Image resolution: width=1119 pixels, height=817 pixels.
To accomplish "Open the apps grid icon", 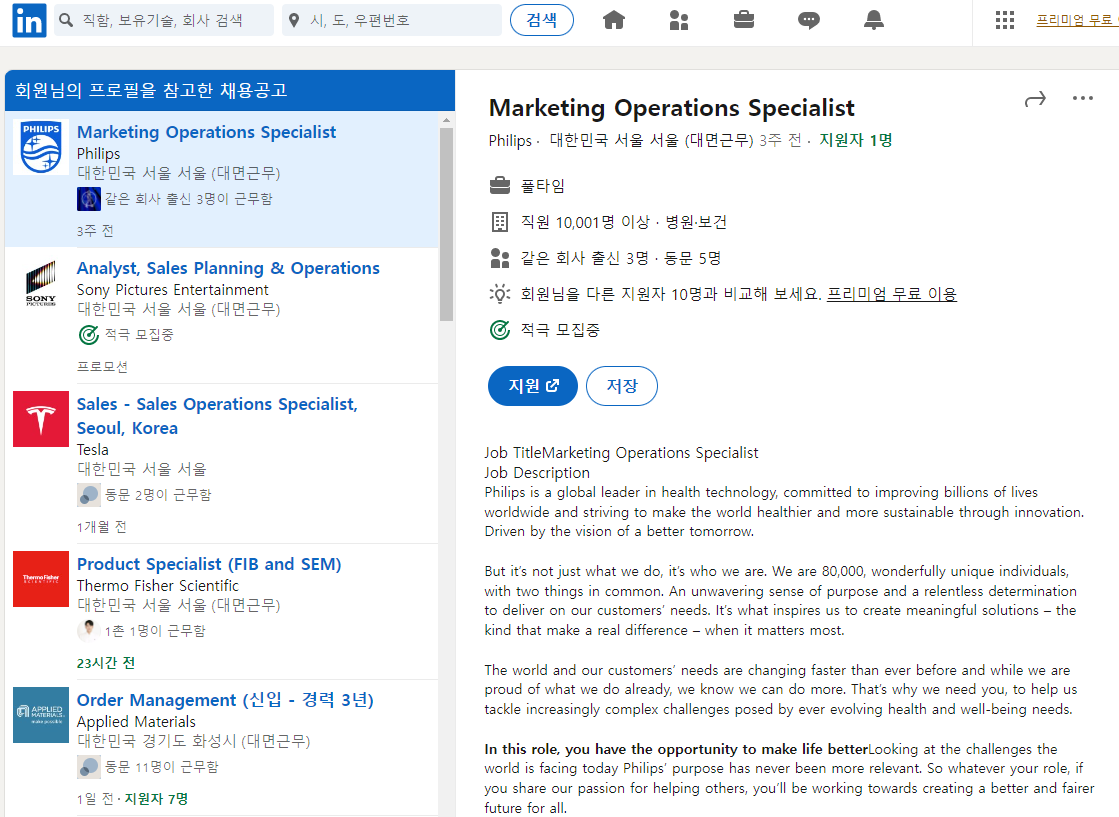I will point(1005,20).
